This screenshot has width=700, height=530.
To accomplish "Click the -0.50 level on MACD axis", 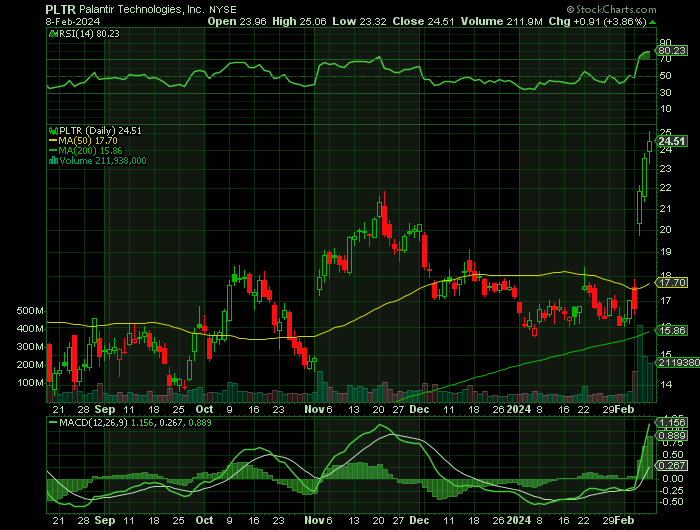I will [x=671, y=502].
